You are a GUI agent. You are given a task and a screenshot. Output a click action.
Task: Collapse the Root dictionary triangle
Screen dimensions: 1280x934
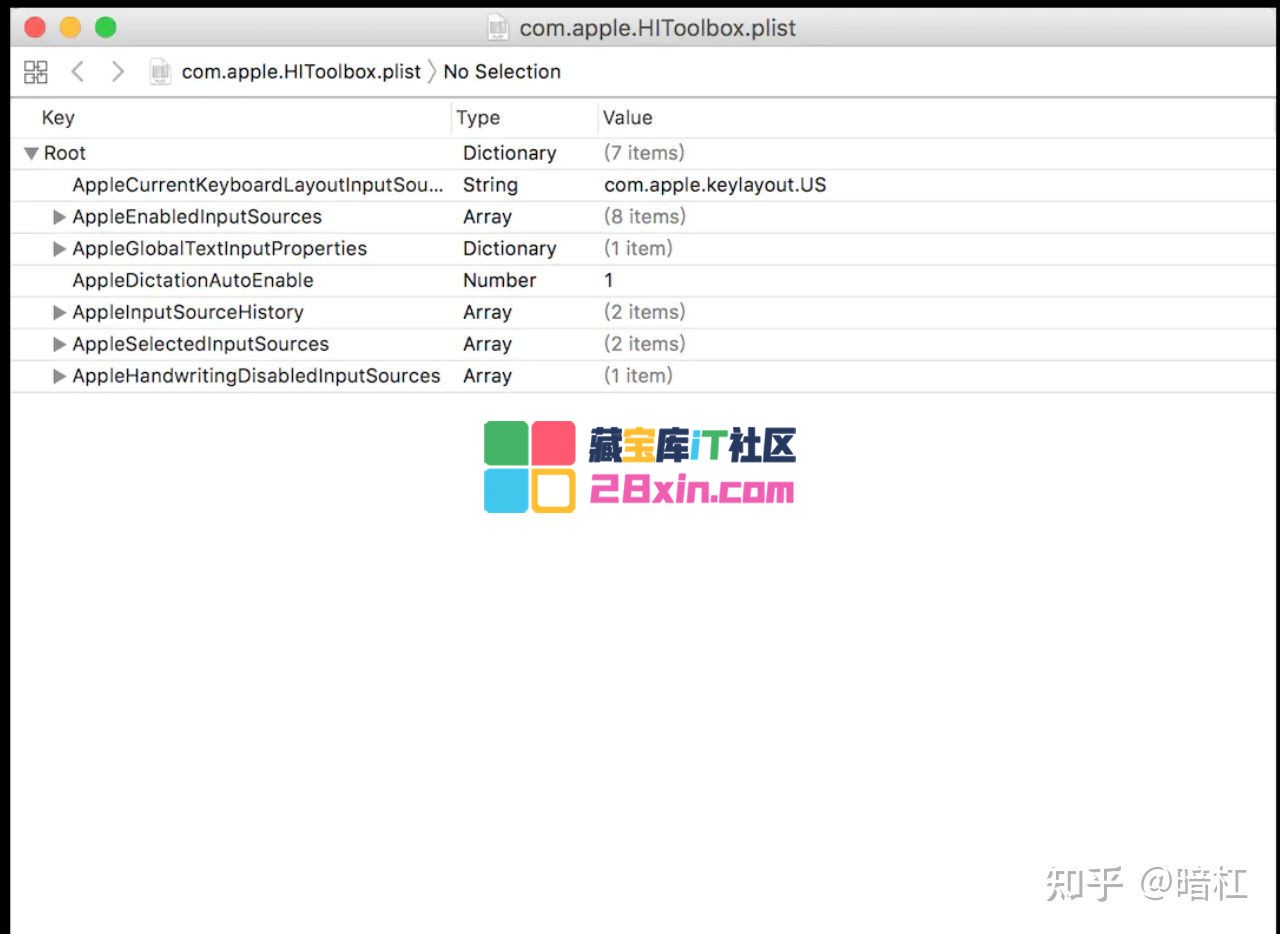tap(31, 153)
